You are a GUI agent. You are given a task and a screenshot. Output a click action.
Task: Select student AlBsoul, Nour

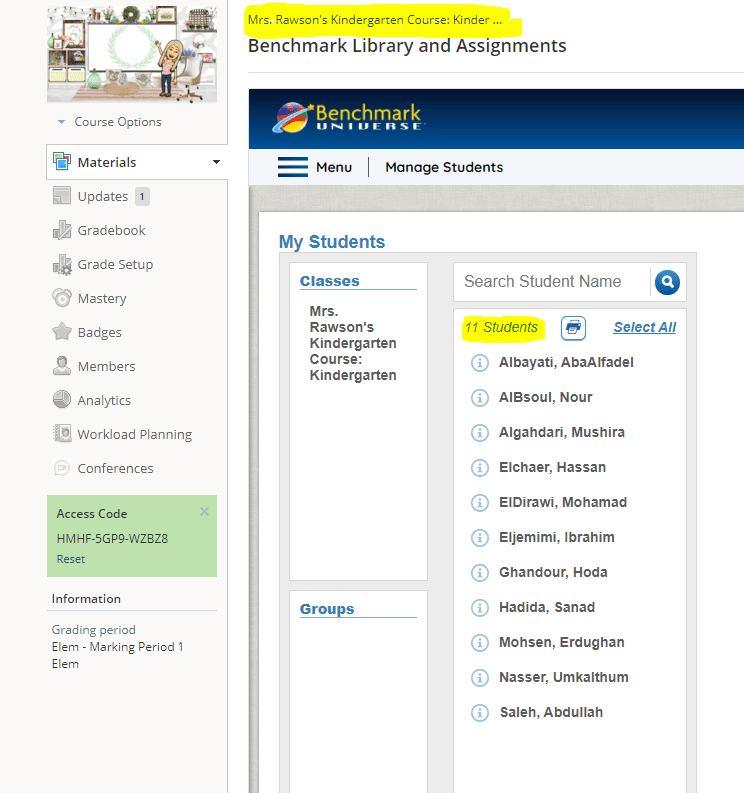pos(545,398)
